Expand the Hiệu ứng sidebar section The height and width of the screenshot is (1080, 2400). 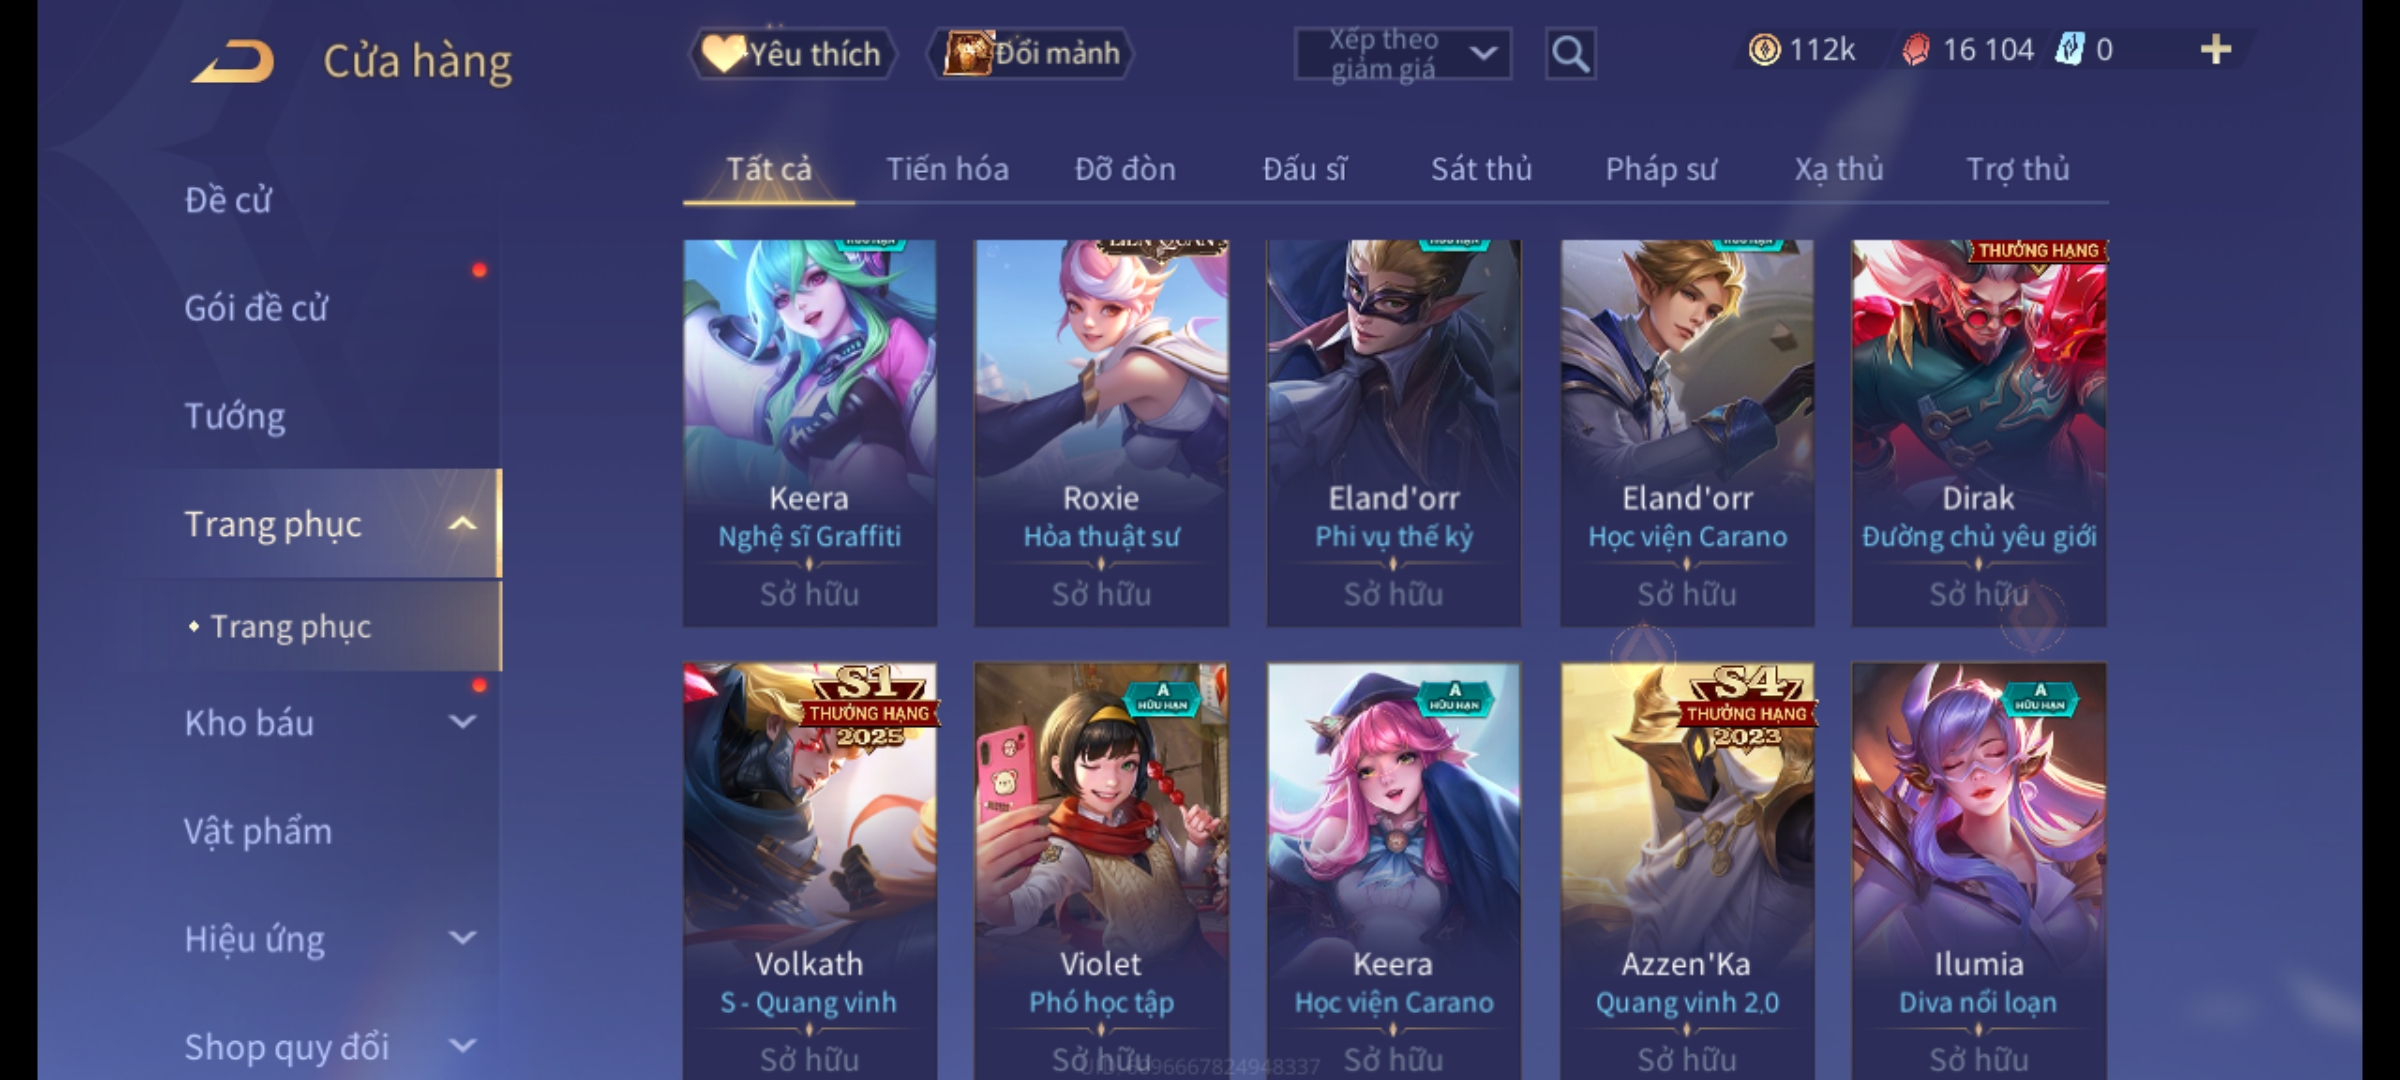click(462, 938)
